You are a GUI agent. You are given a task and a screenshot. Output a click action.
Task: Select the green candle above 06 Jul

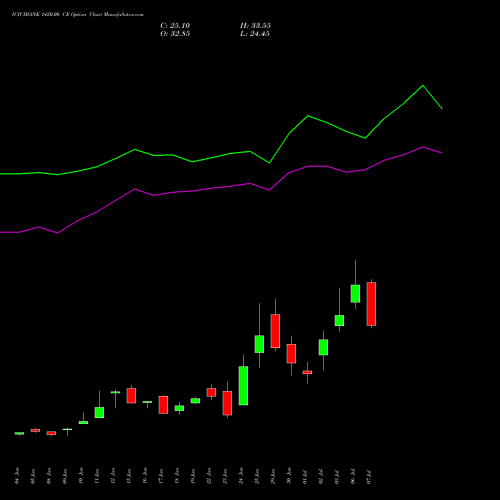tap(355, 294)
